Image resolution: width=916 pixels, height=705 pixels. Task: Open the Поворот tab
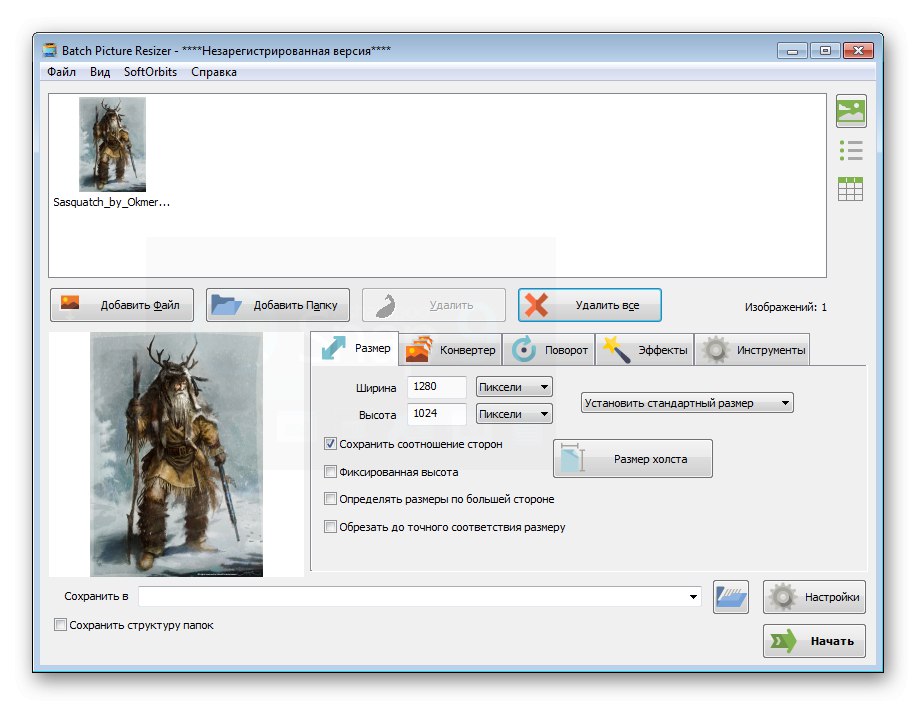pyautogui.click(x=549, y=350)
